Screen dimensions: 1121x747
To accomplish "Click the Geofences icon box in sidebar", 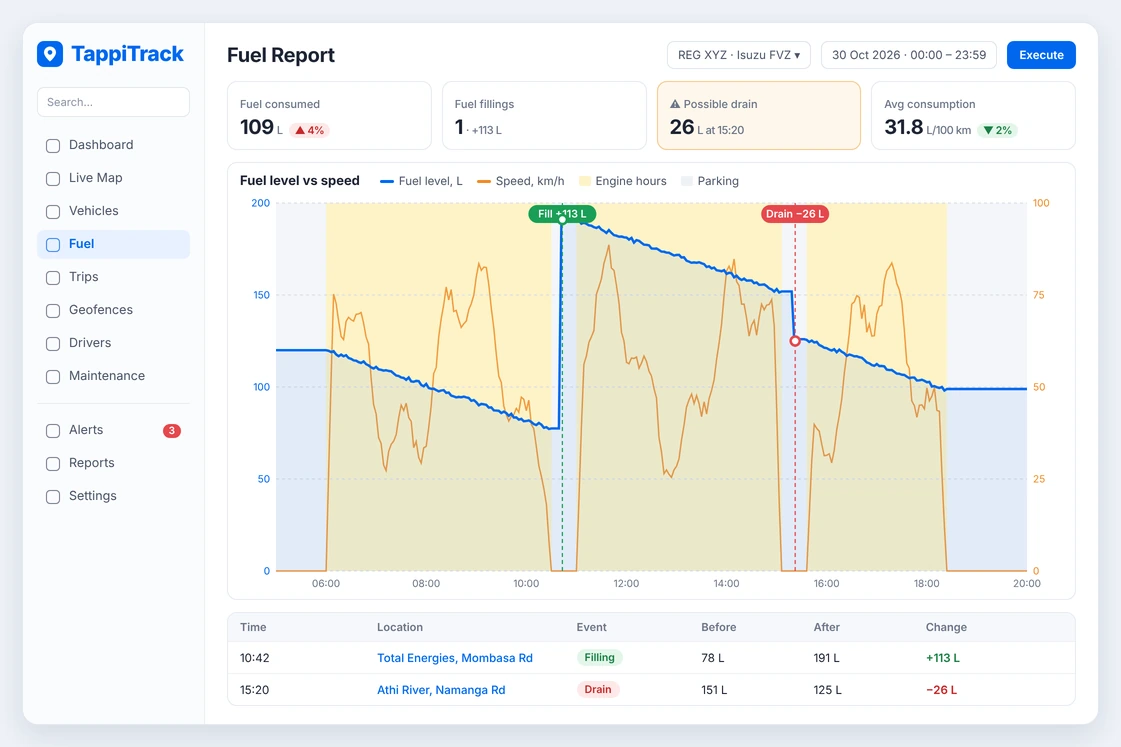I will (x=53, y=310).
